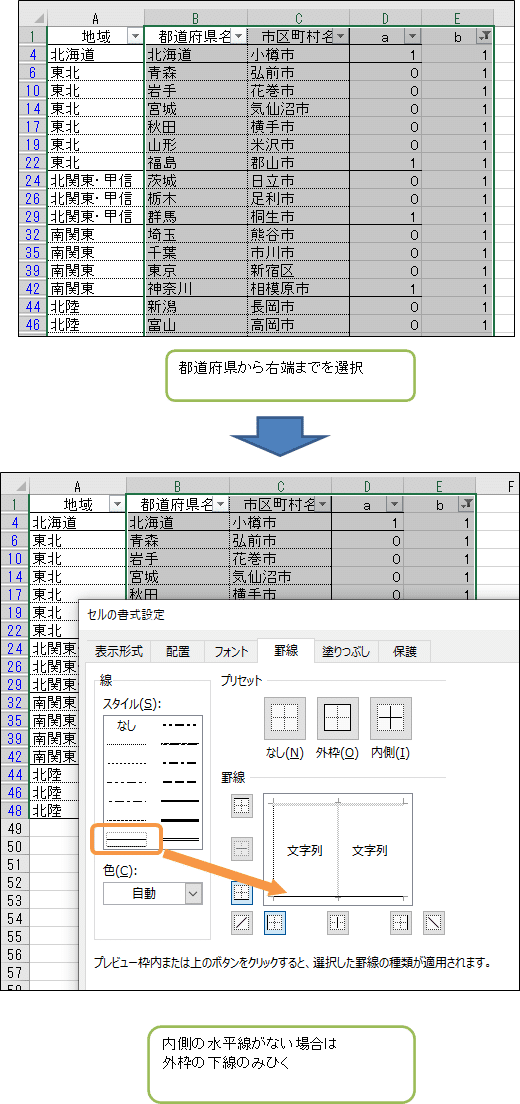Image resolution: width=520 pixels, height=1104 pixels.
Task: Toggle the inner vertical border button
Action: click(x=338, y=922)
